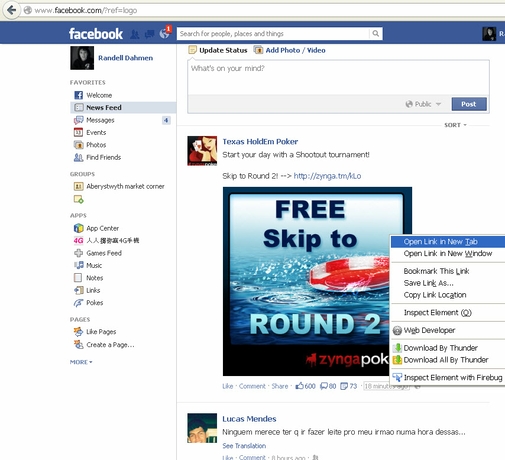
Task: Click the Messages sidebar icon
Action: (x=78, y=120)
